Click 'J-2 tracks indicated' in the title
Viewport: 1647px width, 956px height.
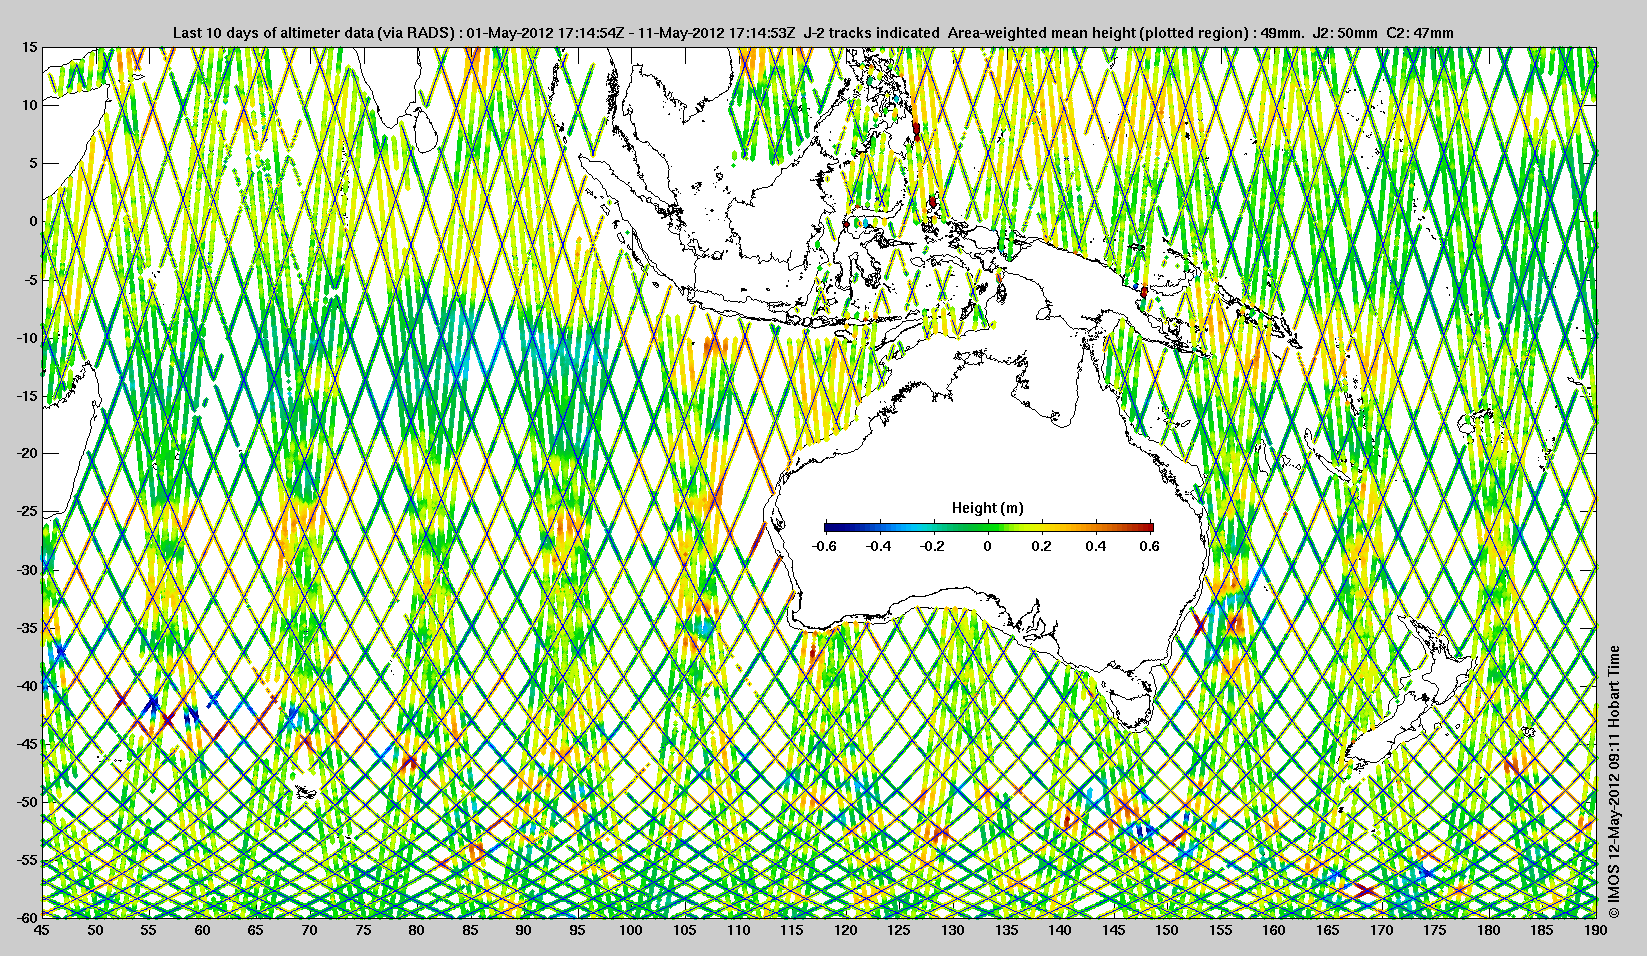(872, 33)
